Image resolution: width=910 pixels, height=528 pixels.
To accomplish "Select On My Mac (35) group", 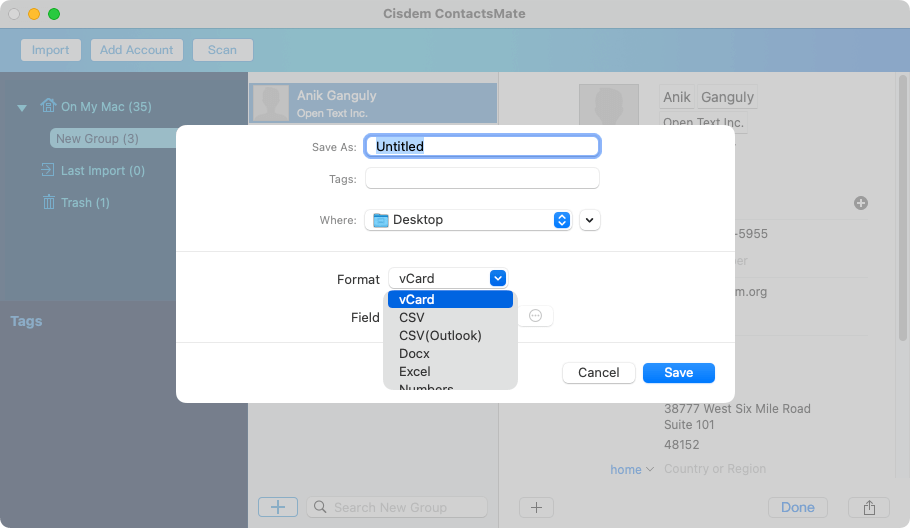I will pyautogui.click(x=106, y=107).
